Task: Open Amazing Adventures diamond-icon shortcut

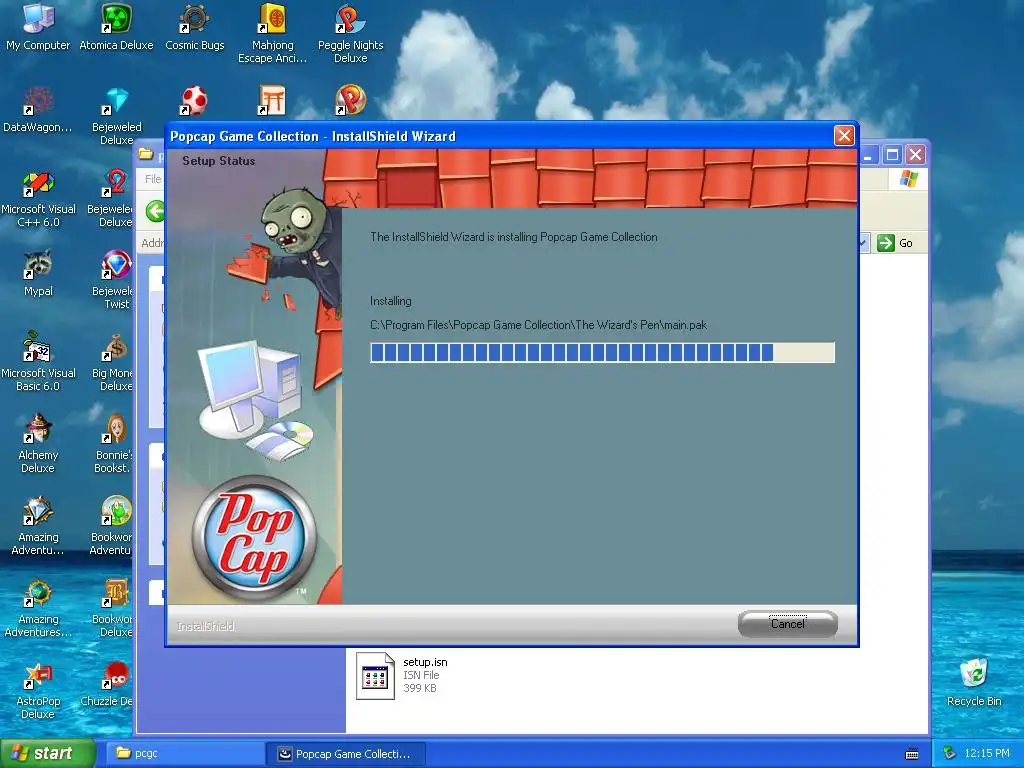Action: (38, 526)
